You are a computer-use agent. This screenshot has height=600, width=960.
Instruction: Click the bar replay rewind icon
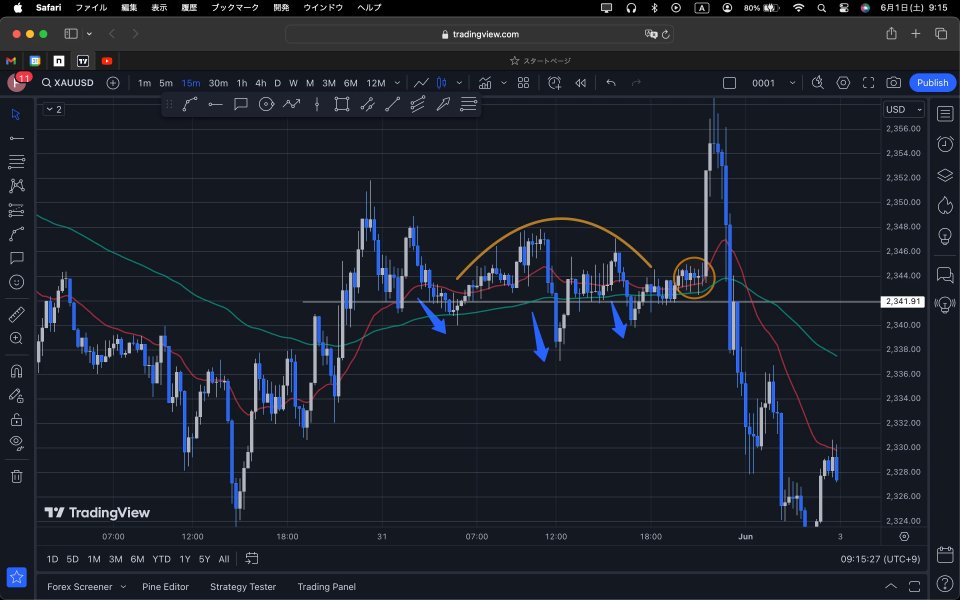point(580,83)
